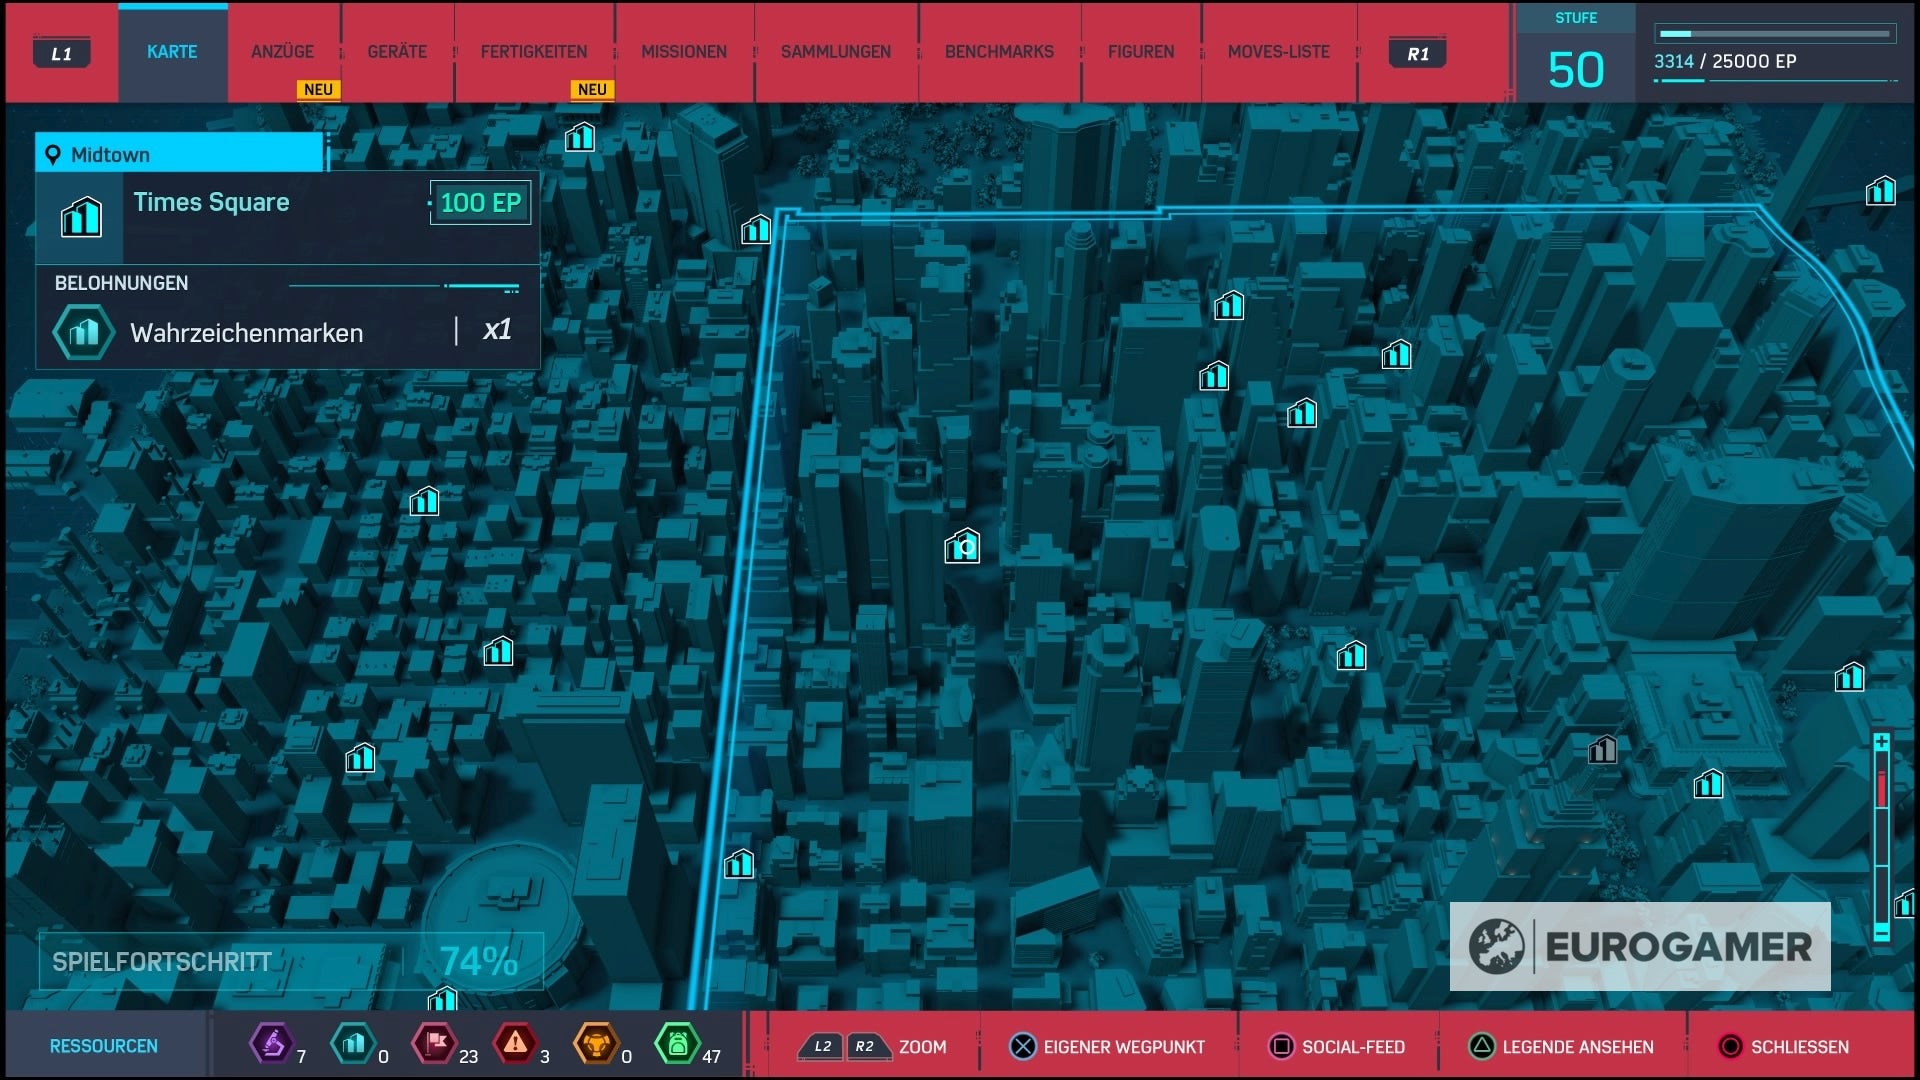Open LEGENDE ANSEHEN

click(x=1578, y=1047)
